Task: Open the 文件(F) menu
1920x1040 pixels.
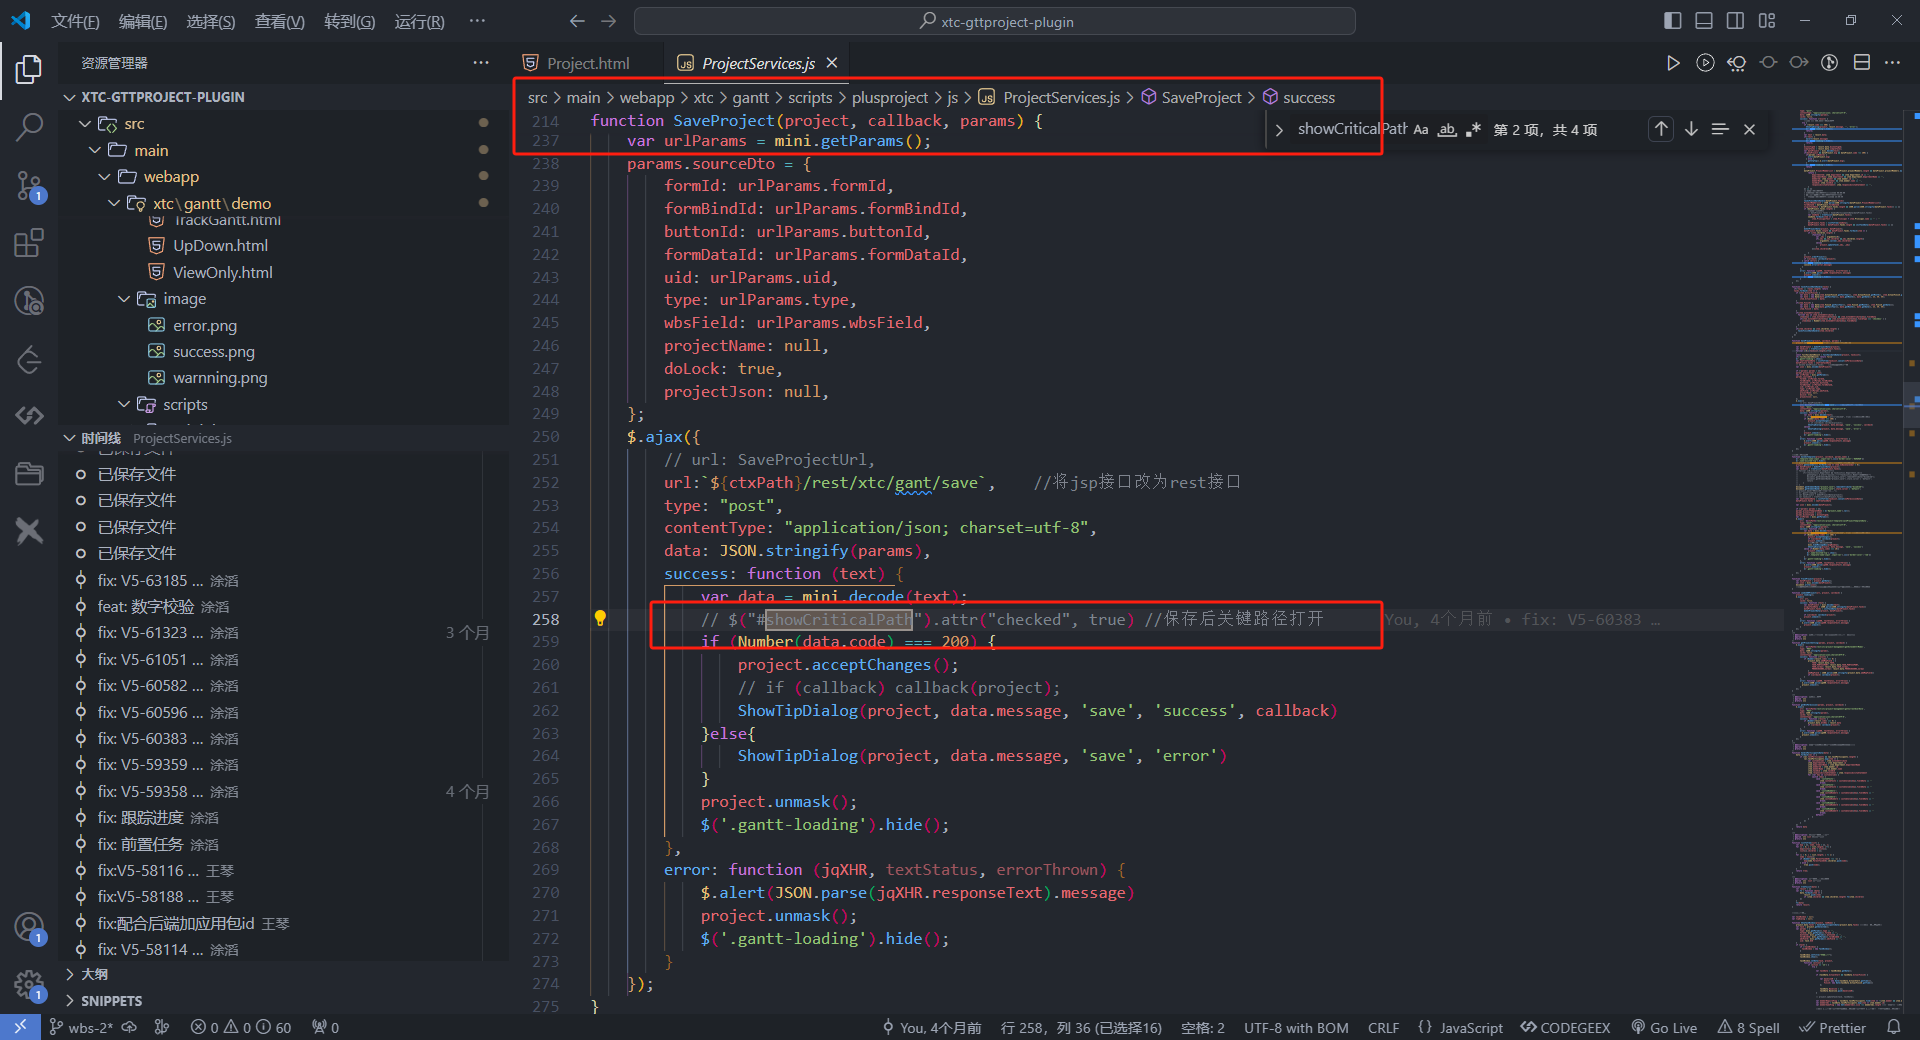Action: coord(75,22)
